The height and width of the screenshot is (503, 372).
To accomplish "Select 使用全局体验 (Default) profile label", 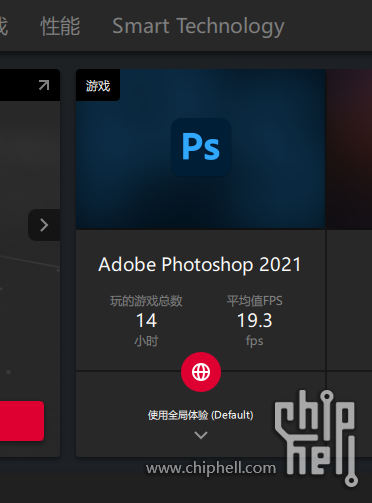I will click(x=201, y=415).
